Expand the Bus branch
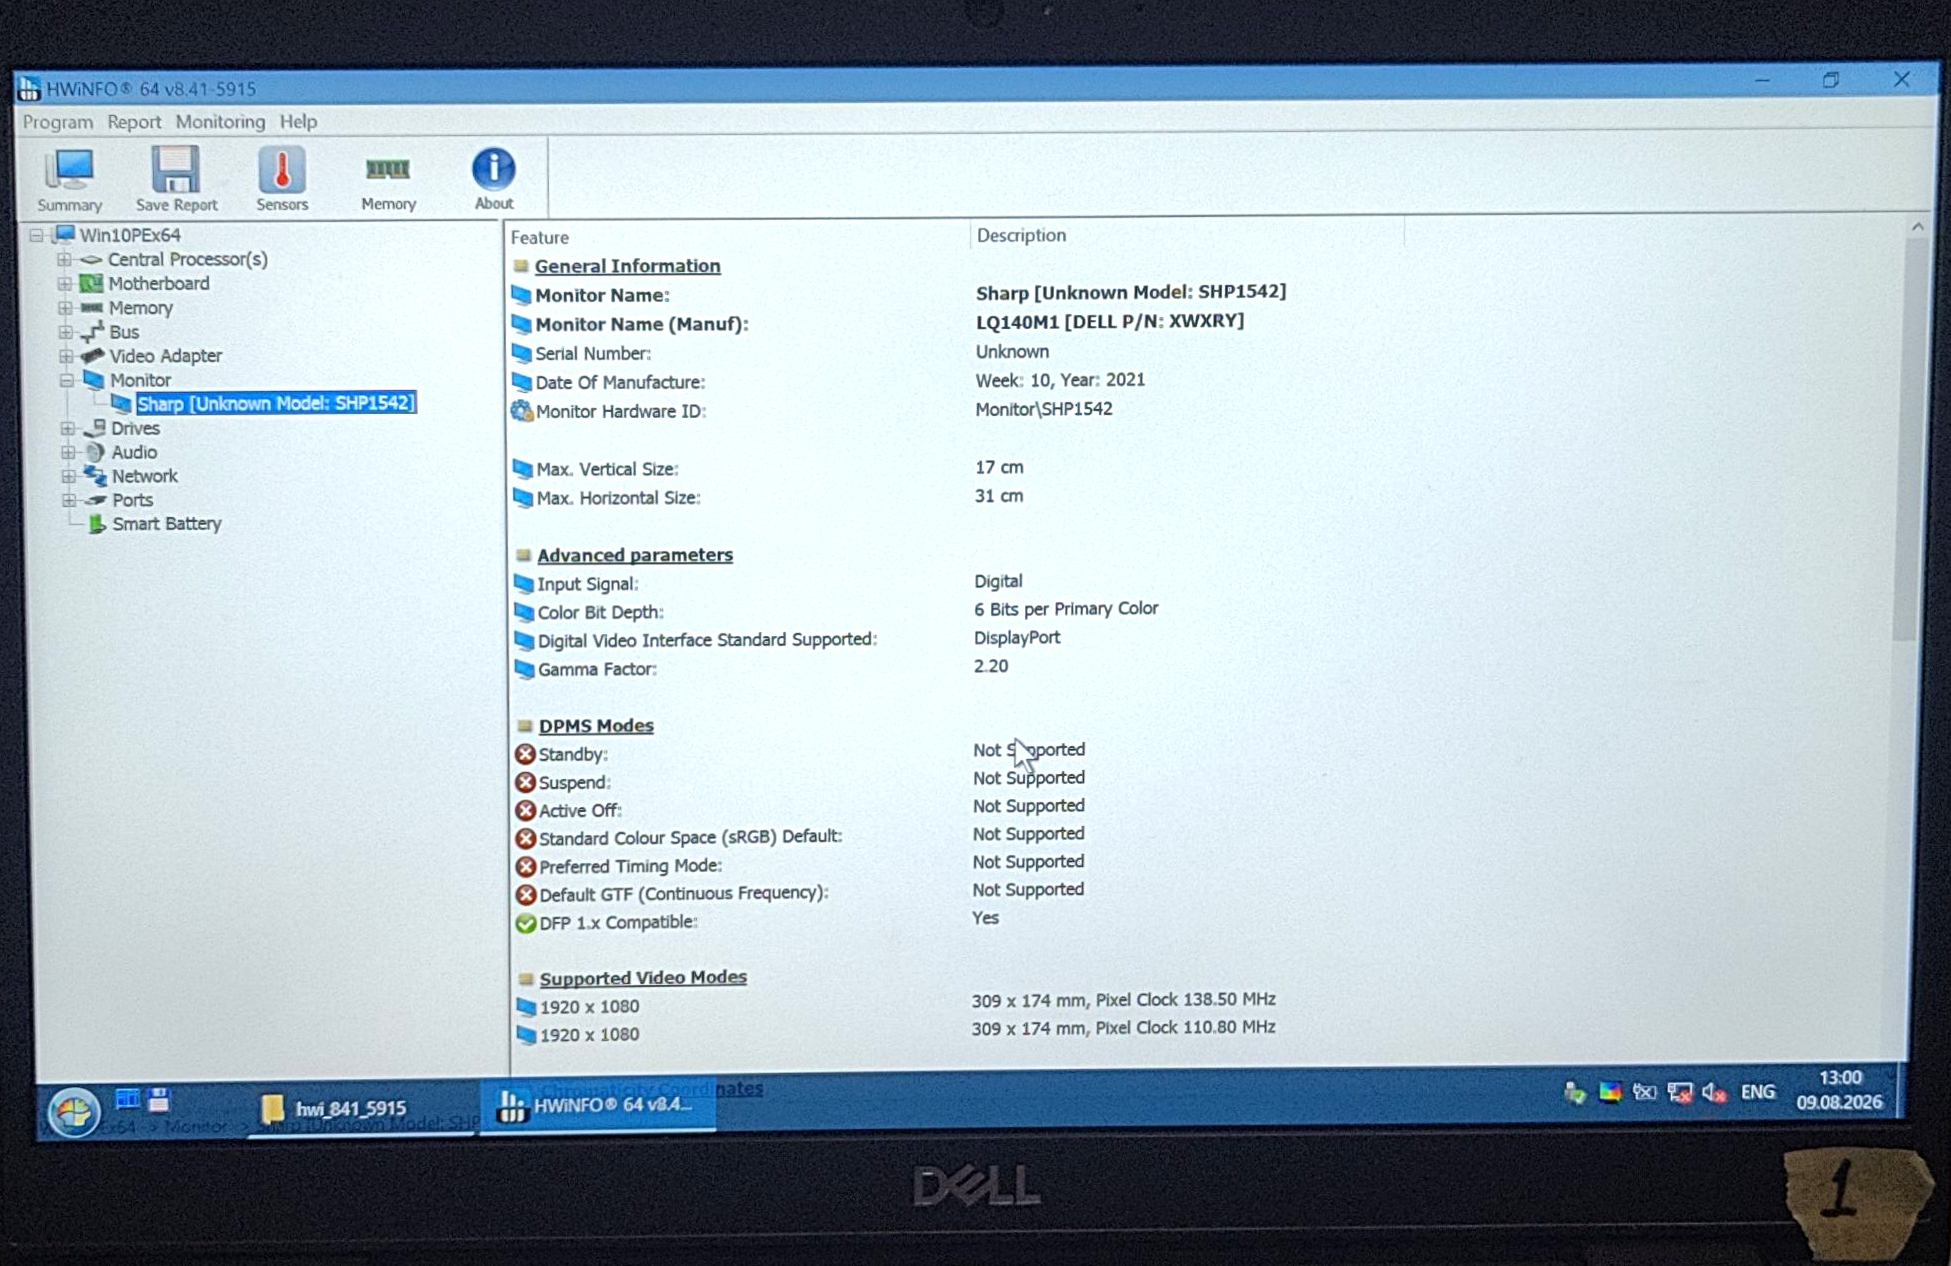This screenshot has width=1951, height=1266. click(x=65, y=332)
